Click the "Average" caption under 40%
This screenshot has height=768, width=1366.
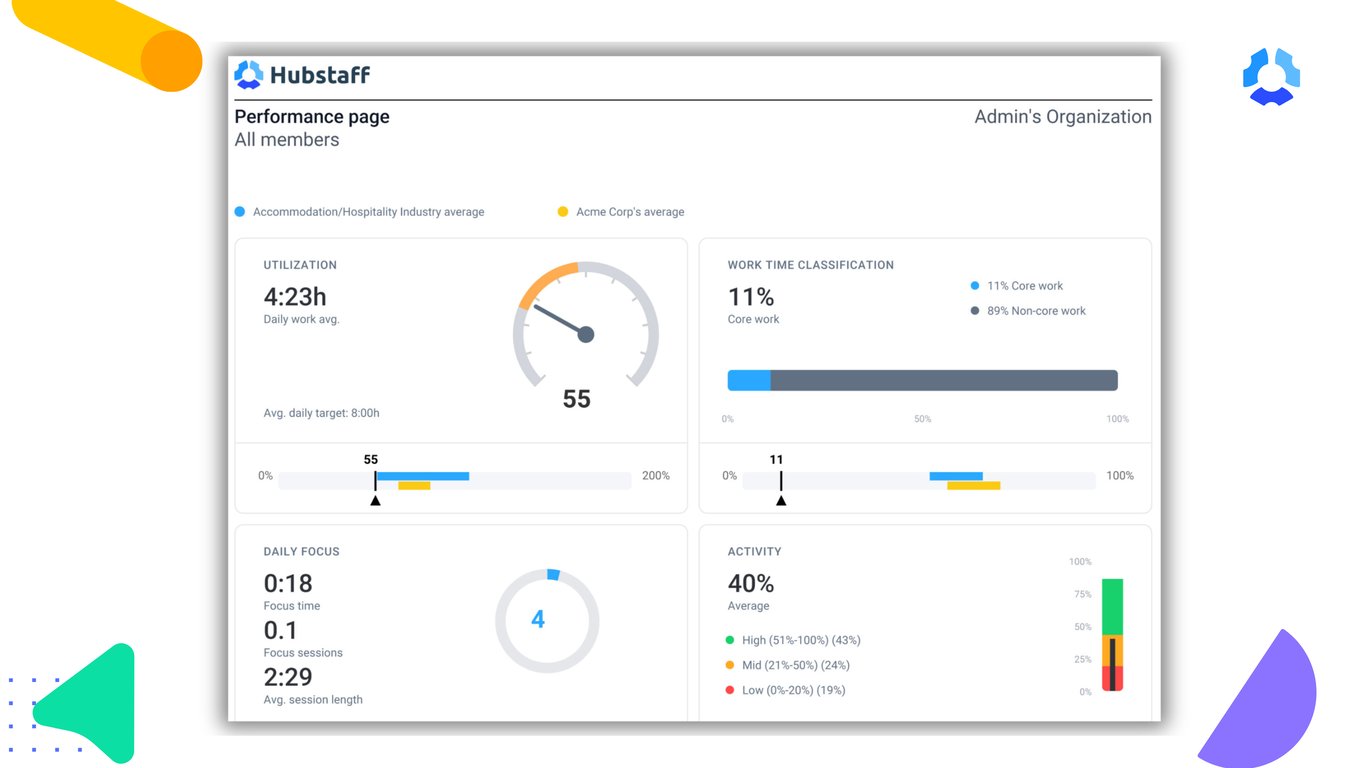coord(749,606)
